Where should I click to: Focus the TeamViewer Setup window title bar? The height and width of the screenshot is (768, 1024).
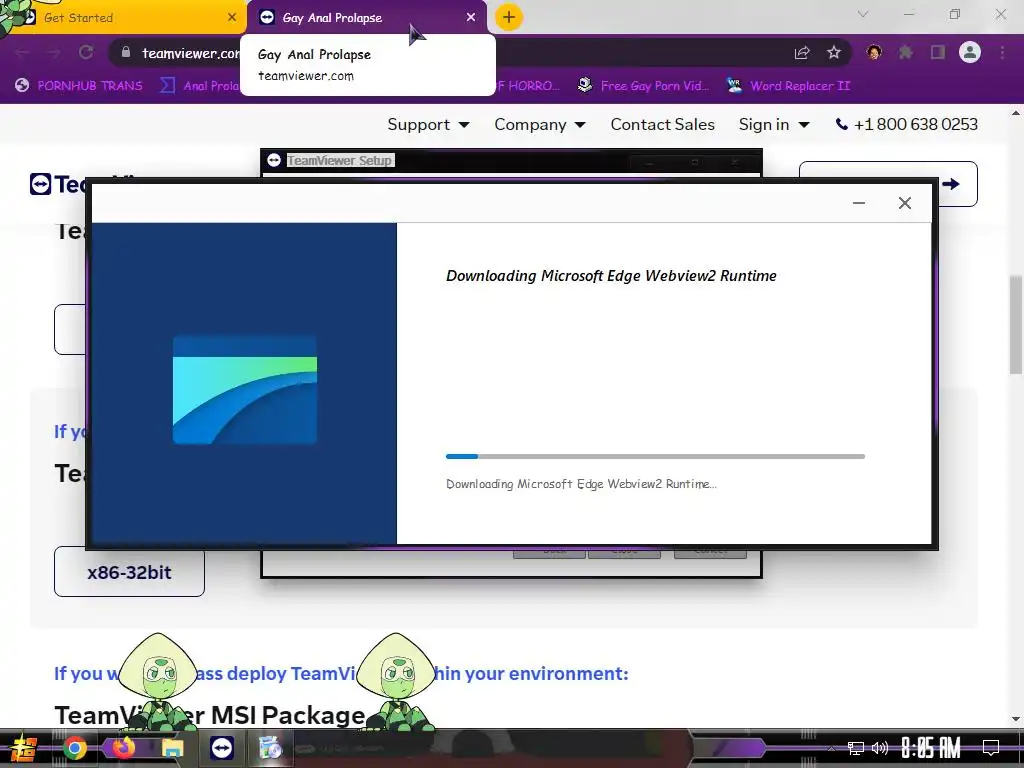(x=511, y=161)
